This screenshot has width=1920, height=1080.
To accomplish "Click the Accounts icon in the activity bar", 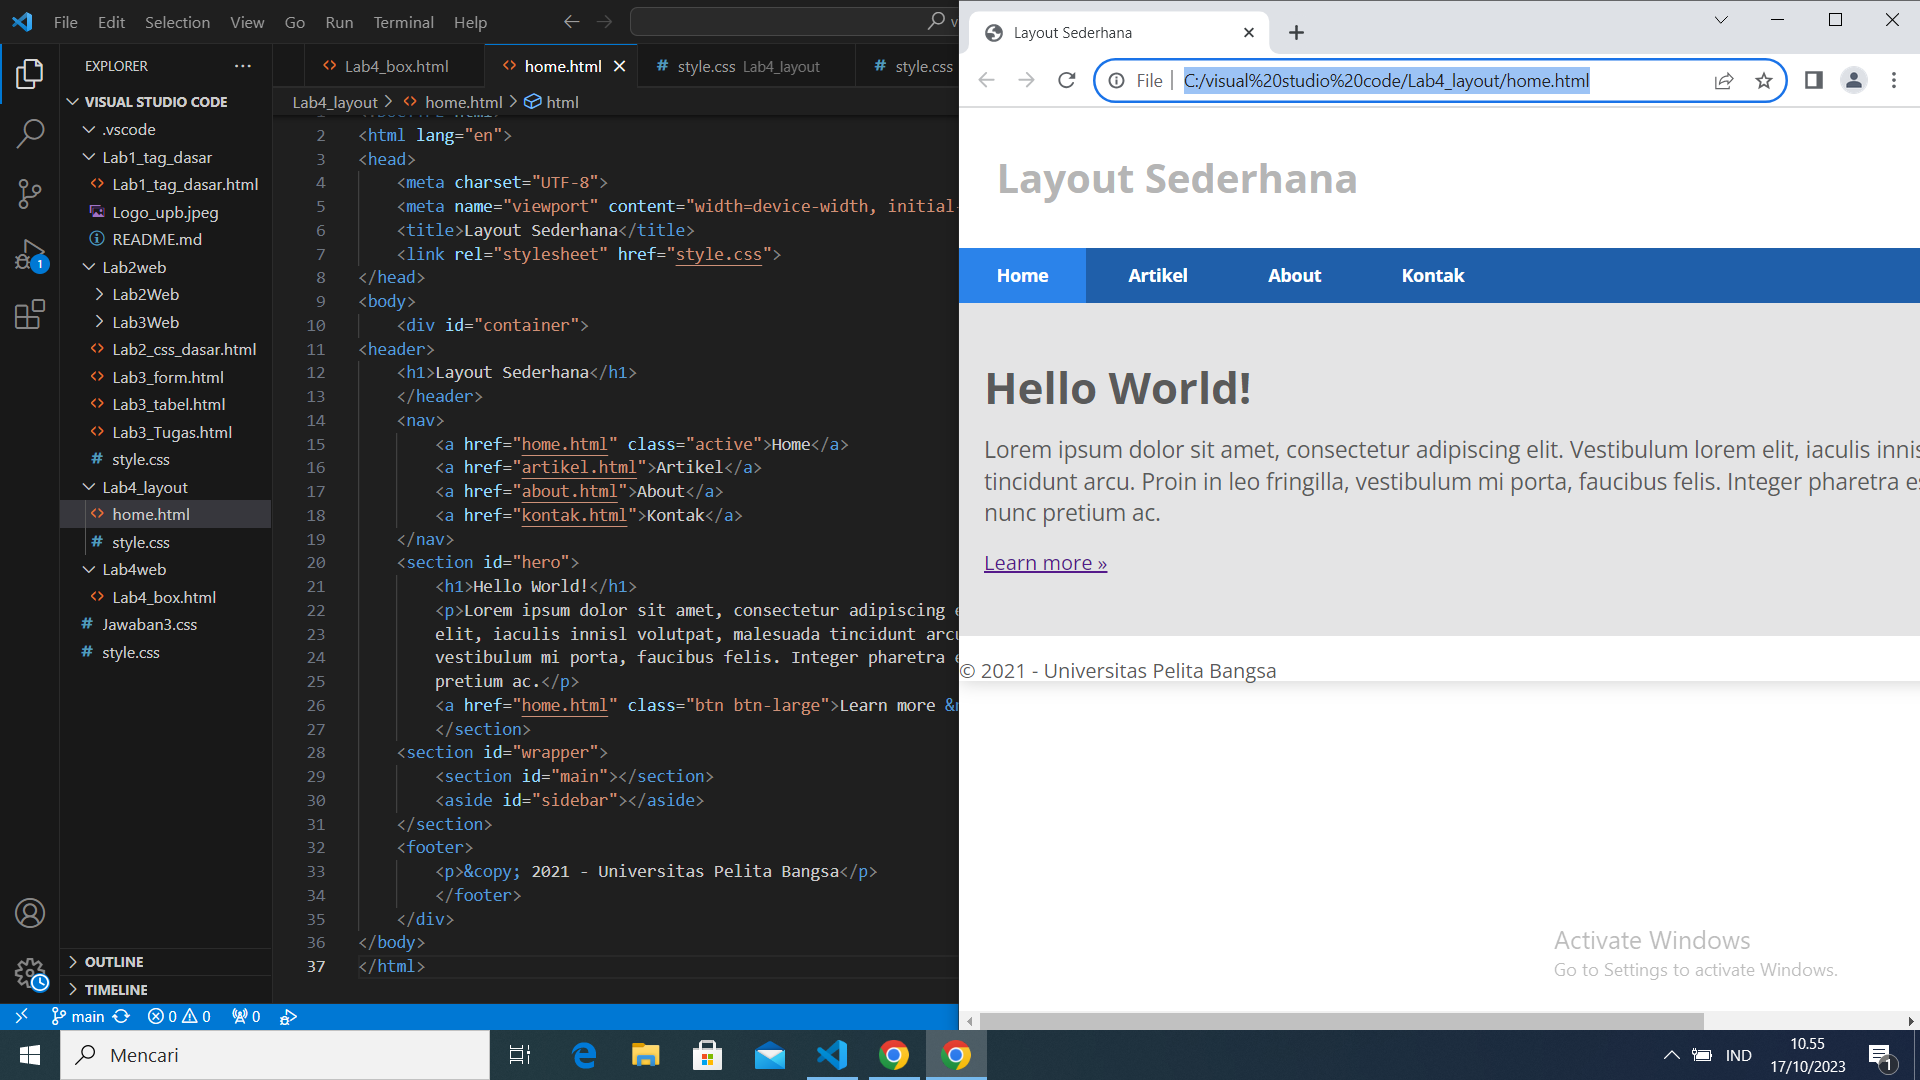I will click(x=30, y=912).
